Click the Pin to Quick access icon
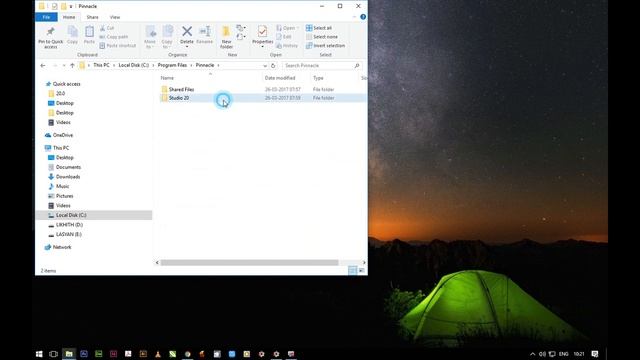This screenshot has width=640, height=360. point(51,31)
